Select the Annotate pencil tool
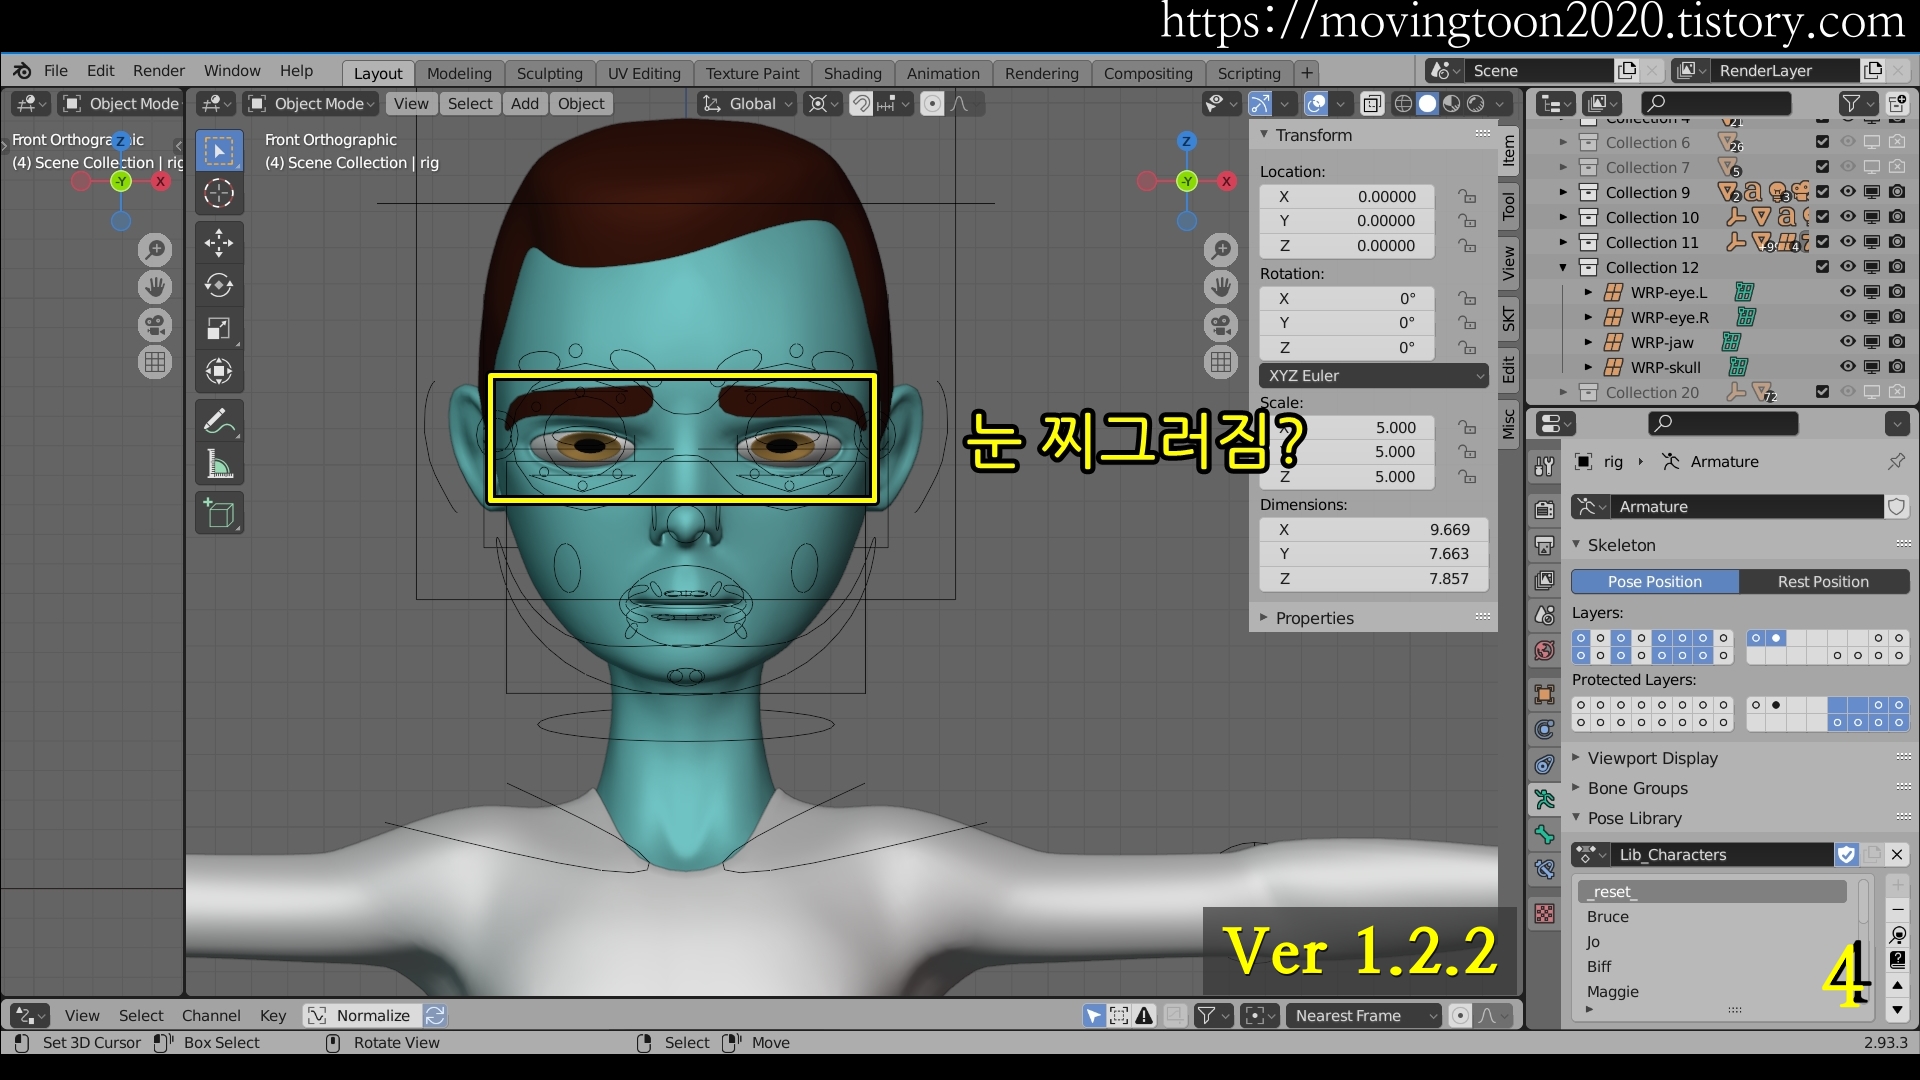 [219, 422]
